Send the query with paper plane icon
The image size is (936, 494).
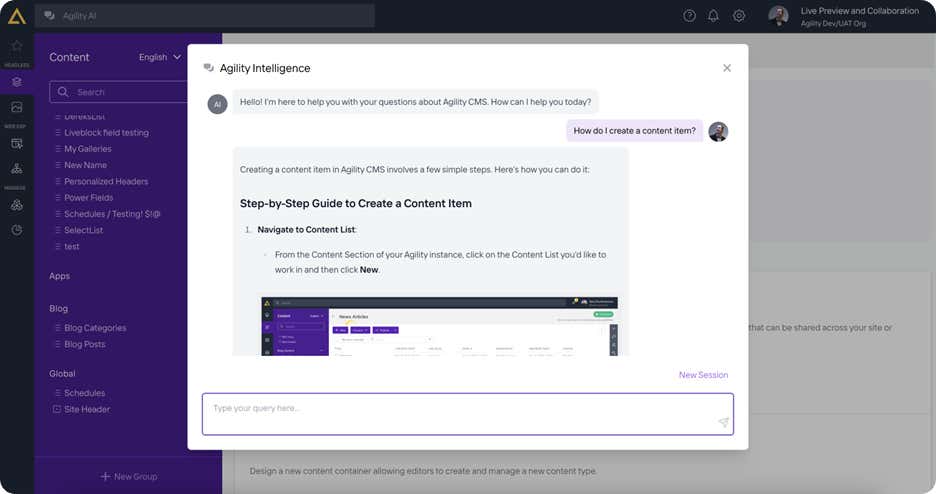[x=723, y=422]
